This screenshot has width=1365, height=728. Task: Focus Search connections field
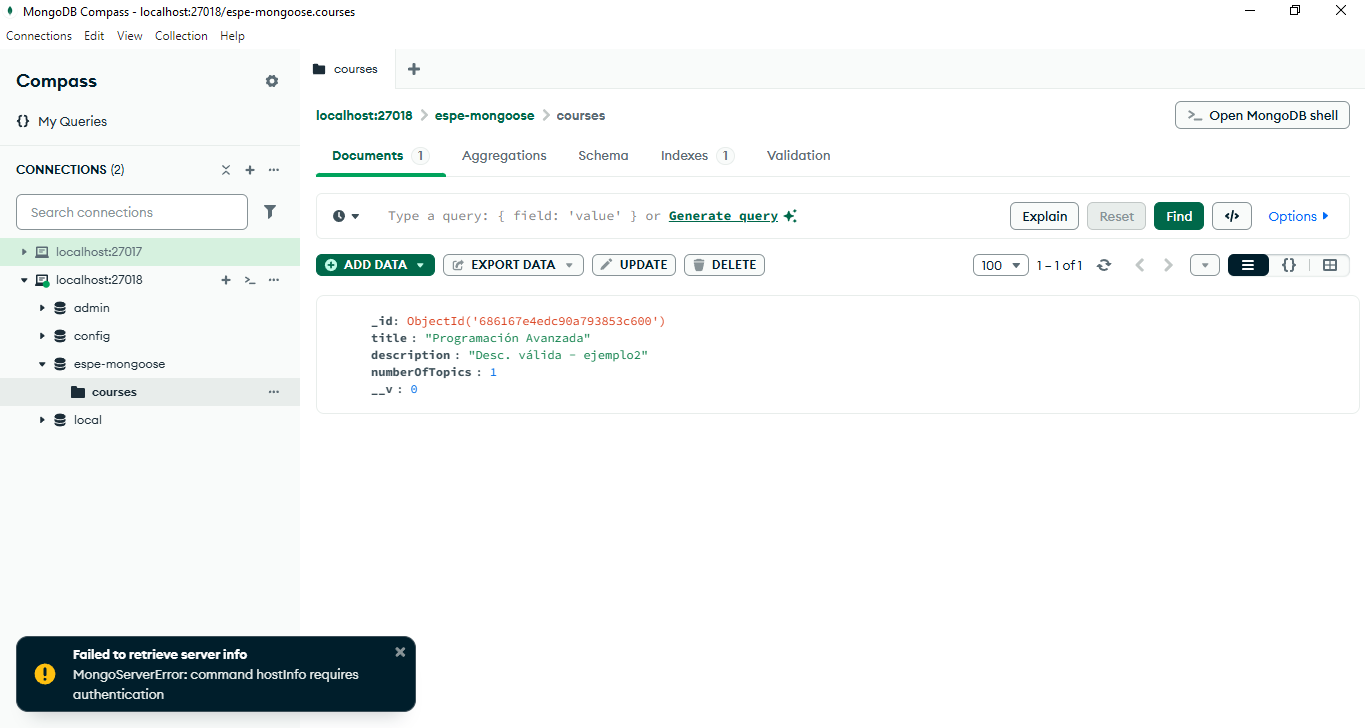pos(132,212)
